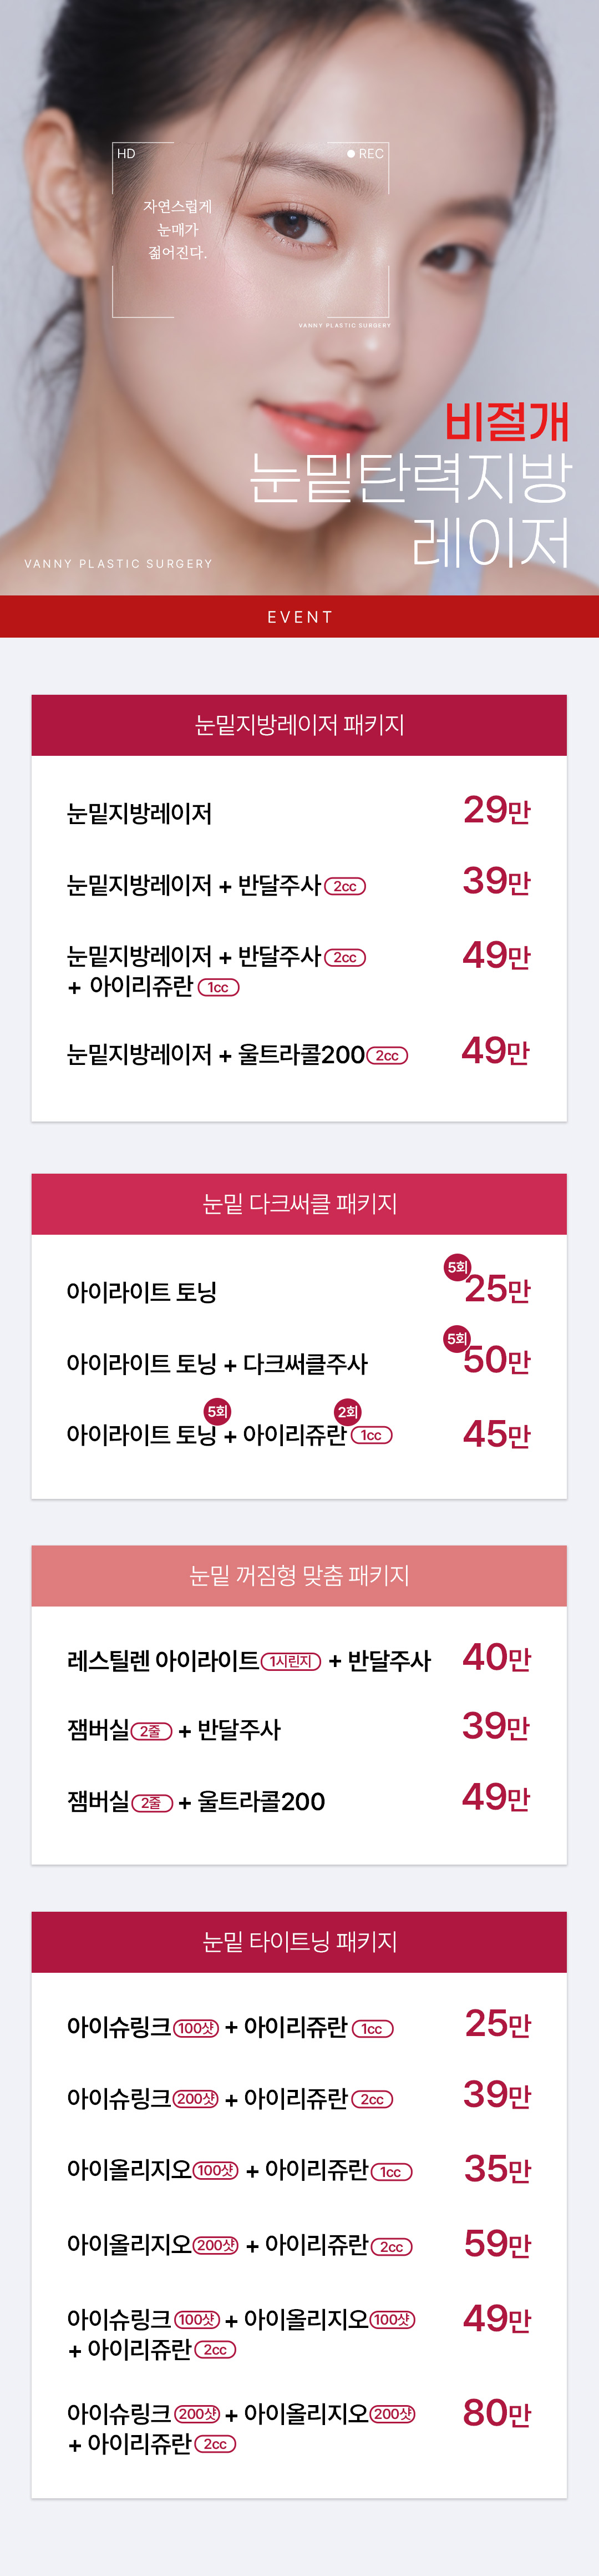
Task: Select the 아이라이트 토닝 + 다크써클주사 item
Action: click(x=217, y=1364)
